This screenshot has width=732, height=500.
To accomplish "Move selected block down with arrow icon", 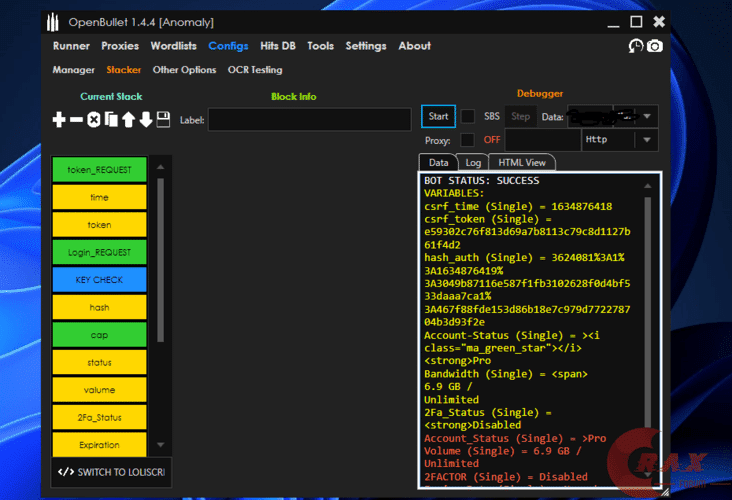I will pos(145,120).
